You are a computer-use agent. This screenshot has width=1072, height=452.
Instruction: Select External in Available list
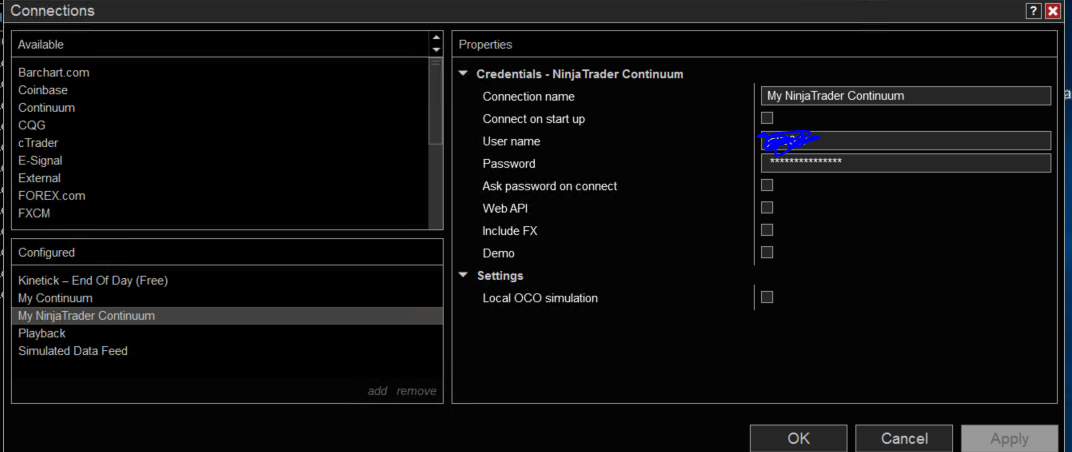pos(40,178)
